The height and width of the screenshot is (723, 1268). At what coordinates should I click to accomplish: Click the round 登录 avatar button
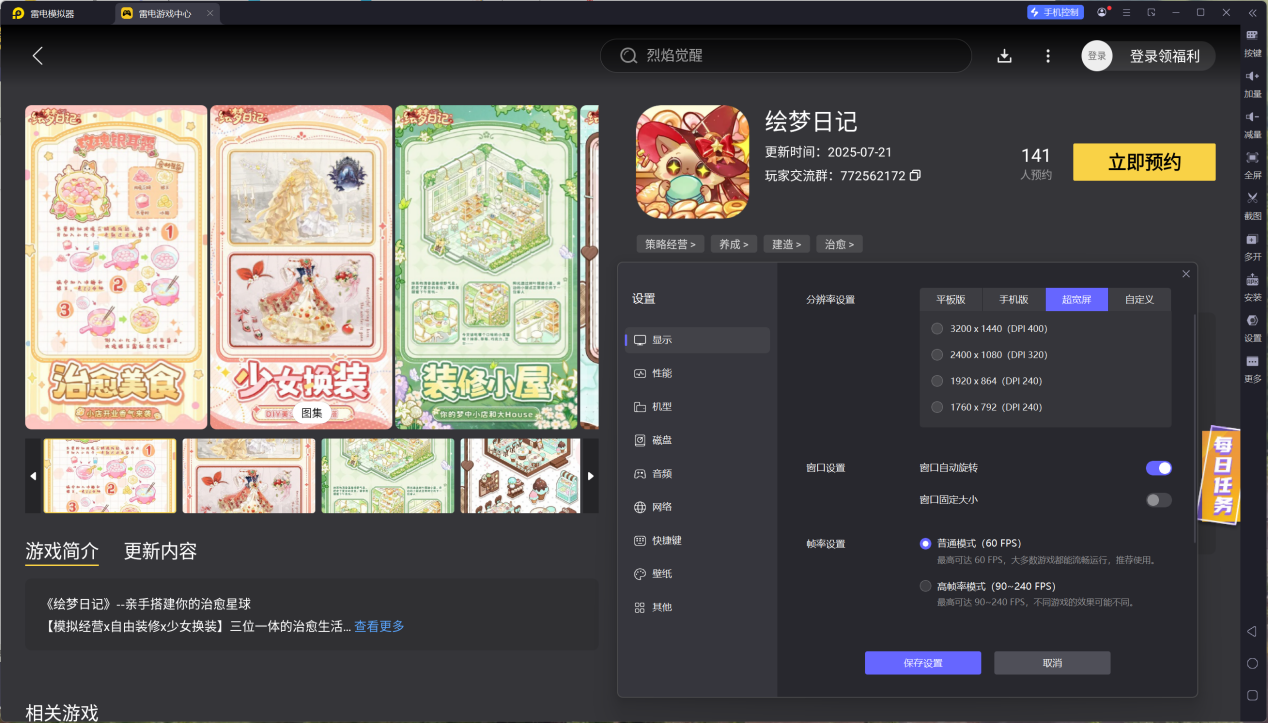[x=1097, y=56]
